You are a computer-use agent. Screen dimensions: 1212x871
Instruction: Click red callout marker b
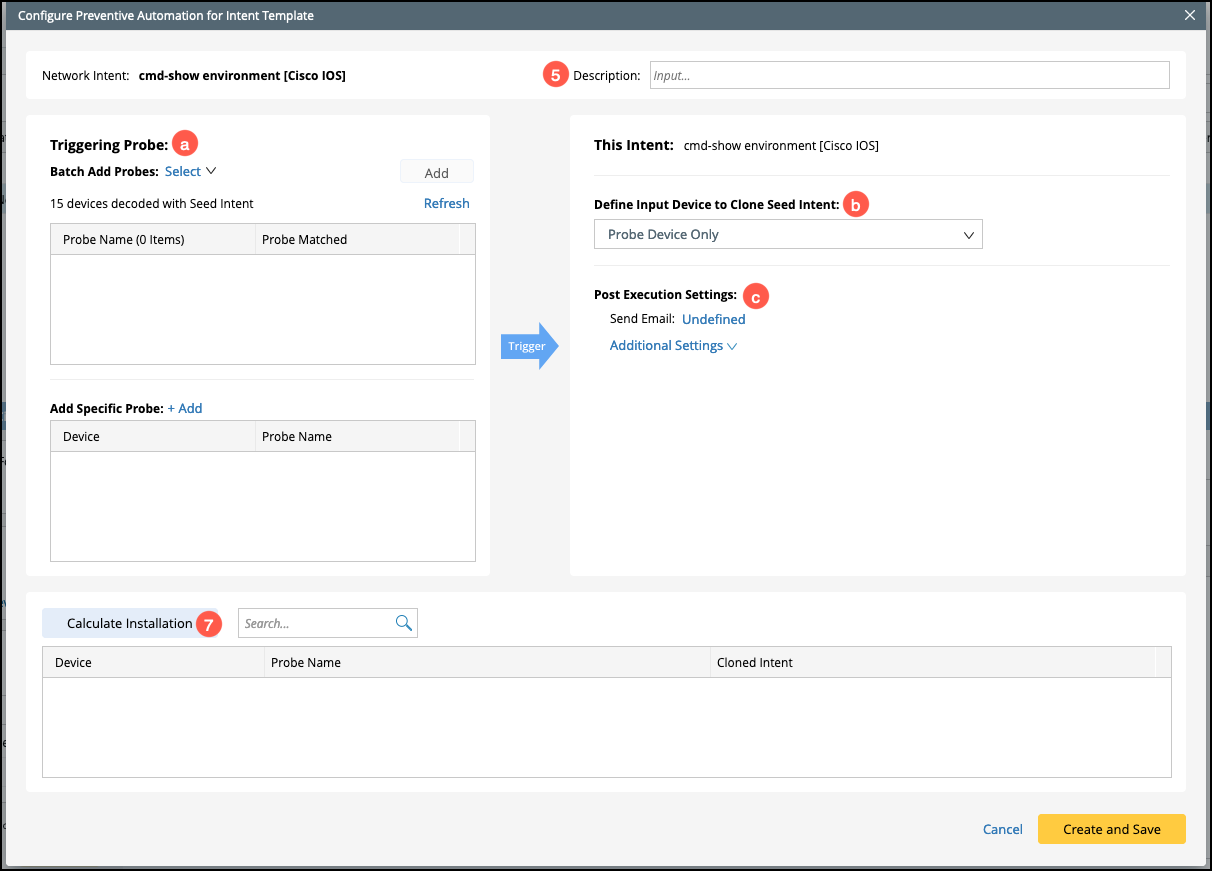pyautogui.click(x=855, y=205)
